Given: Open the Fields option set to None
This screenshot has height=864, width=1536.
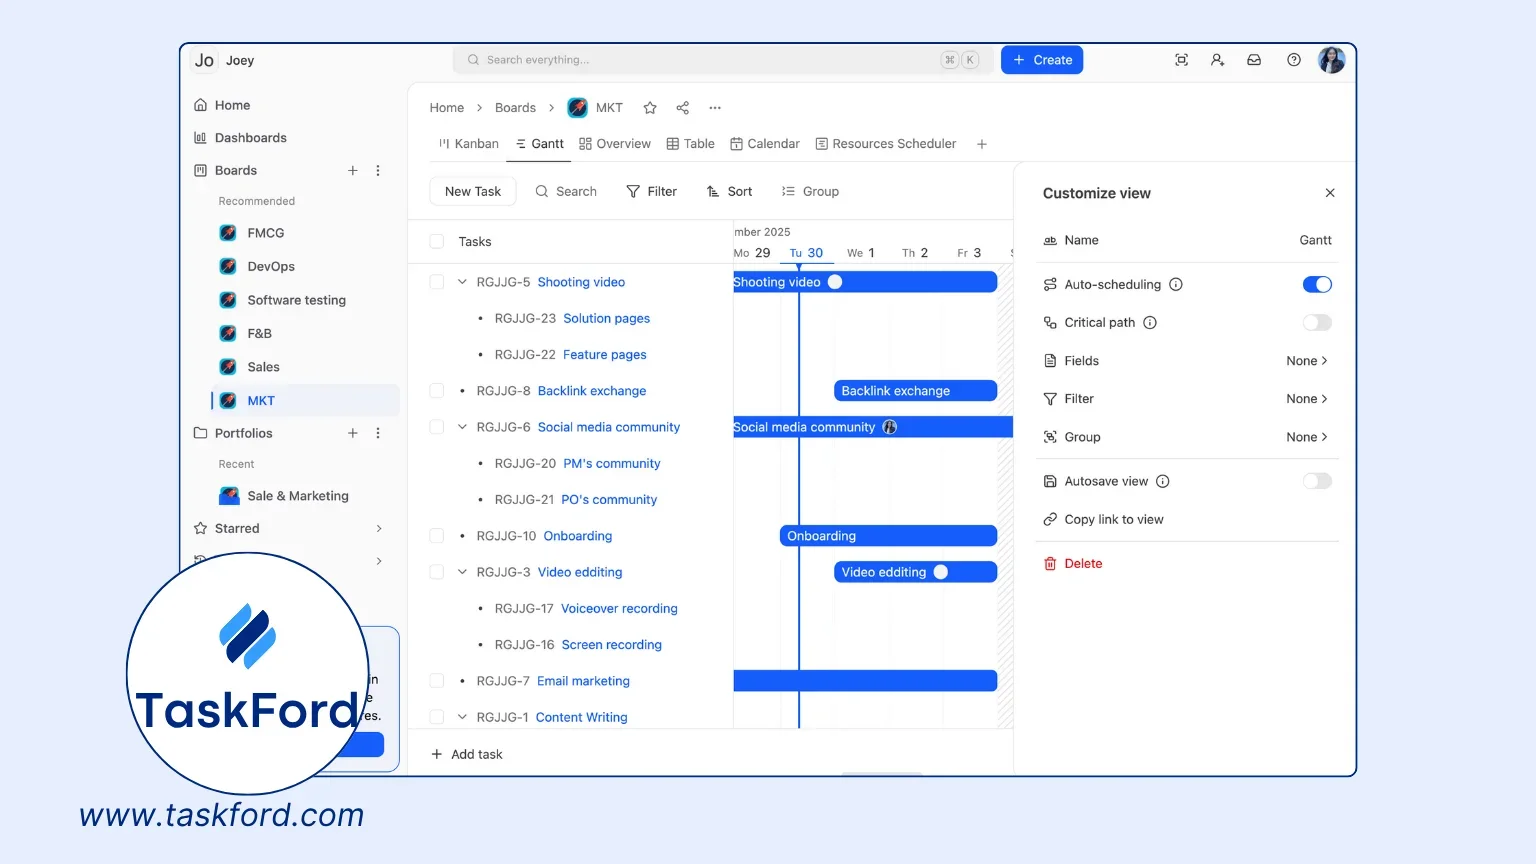Looking at the screenshot, I should pos(1306,361).
